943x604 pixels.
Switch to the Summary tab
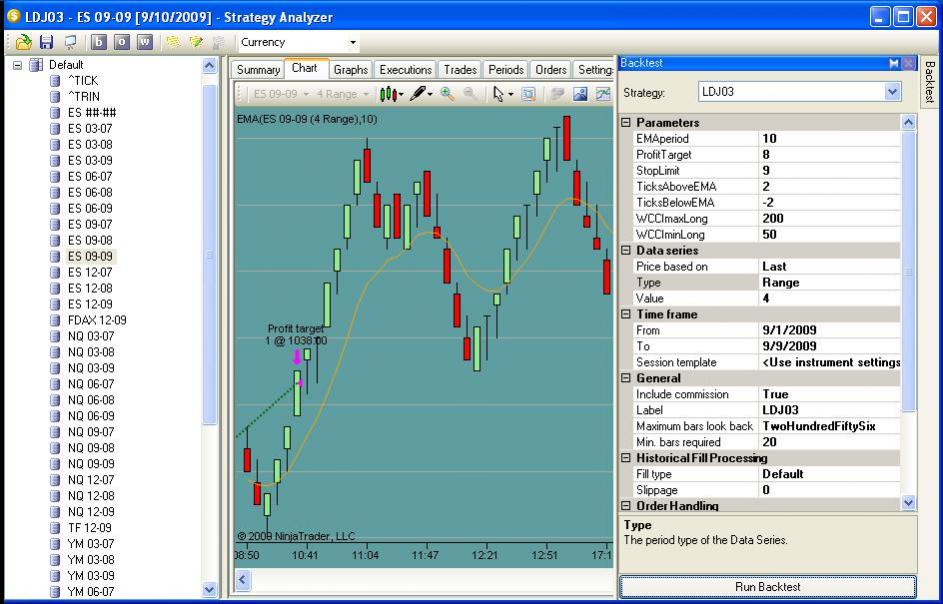click(258, 70)
